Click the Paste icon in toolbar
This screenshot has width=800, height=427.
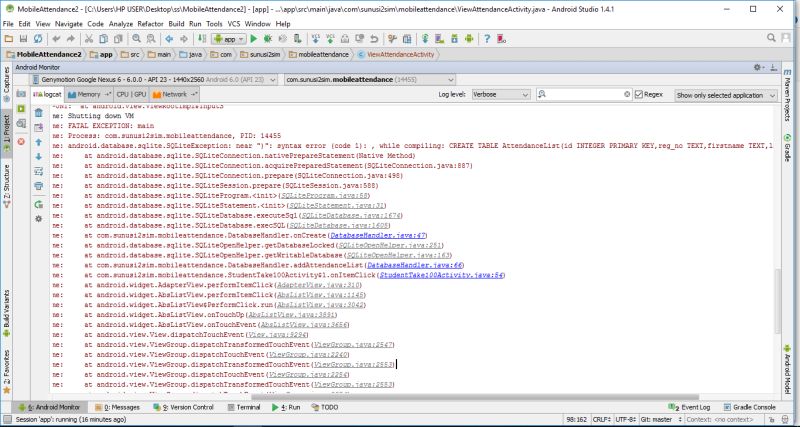pos(118,39)
